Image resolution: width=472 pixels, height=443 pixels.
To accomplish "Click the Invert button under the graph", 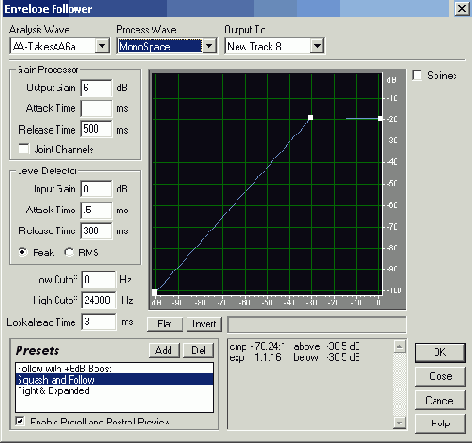I will (x=204, y=324).
